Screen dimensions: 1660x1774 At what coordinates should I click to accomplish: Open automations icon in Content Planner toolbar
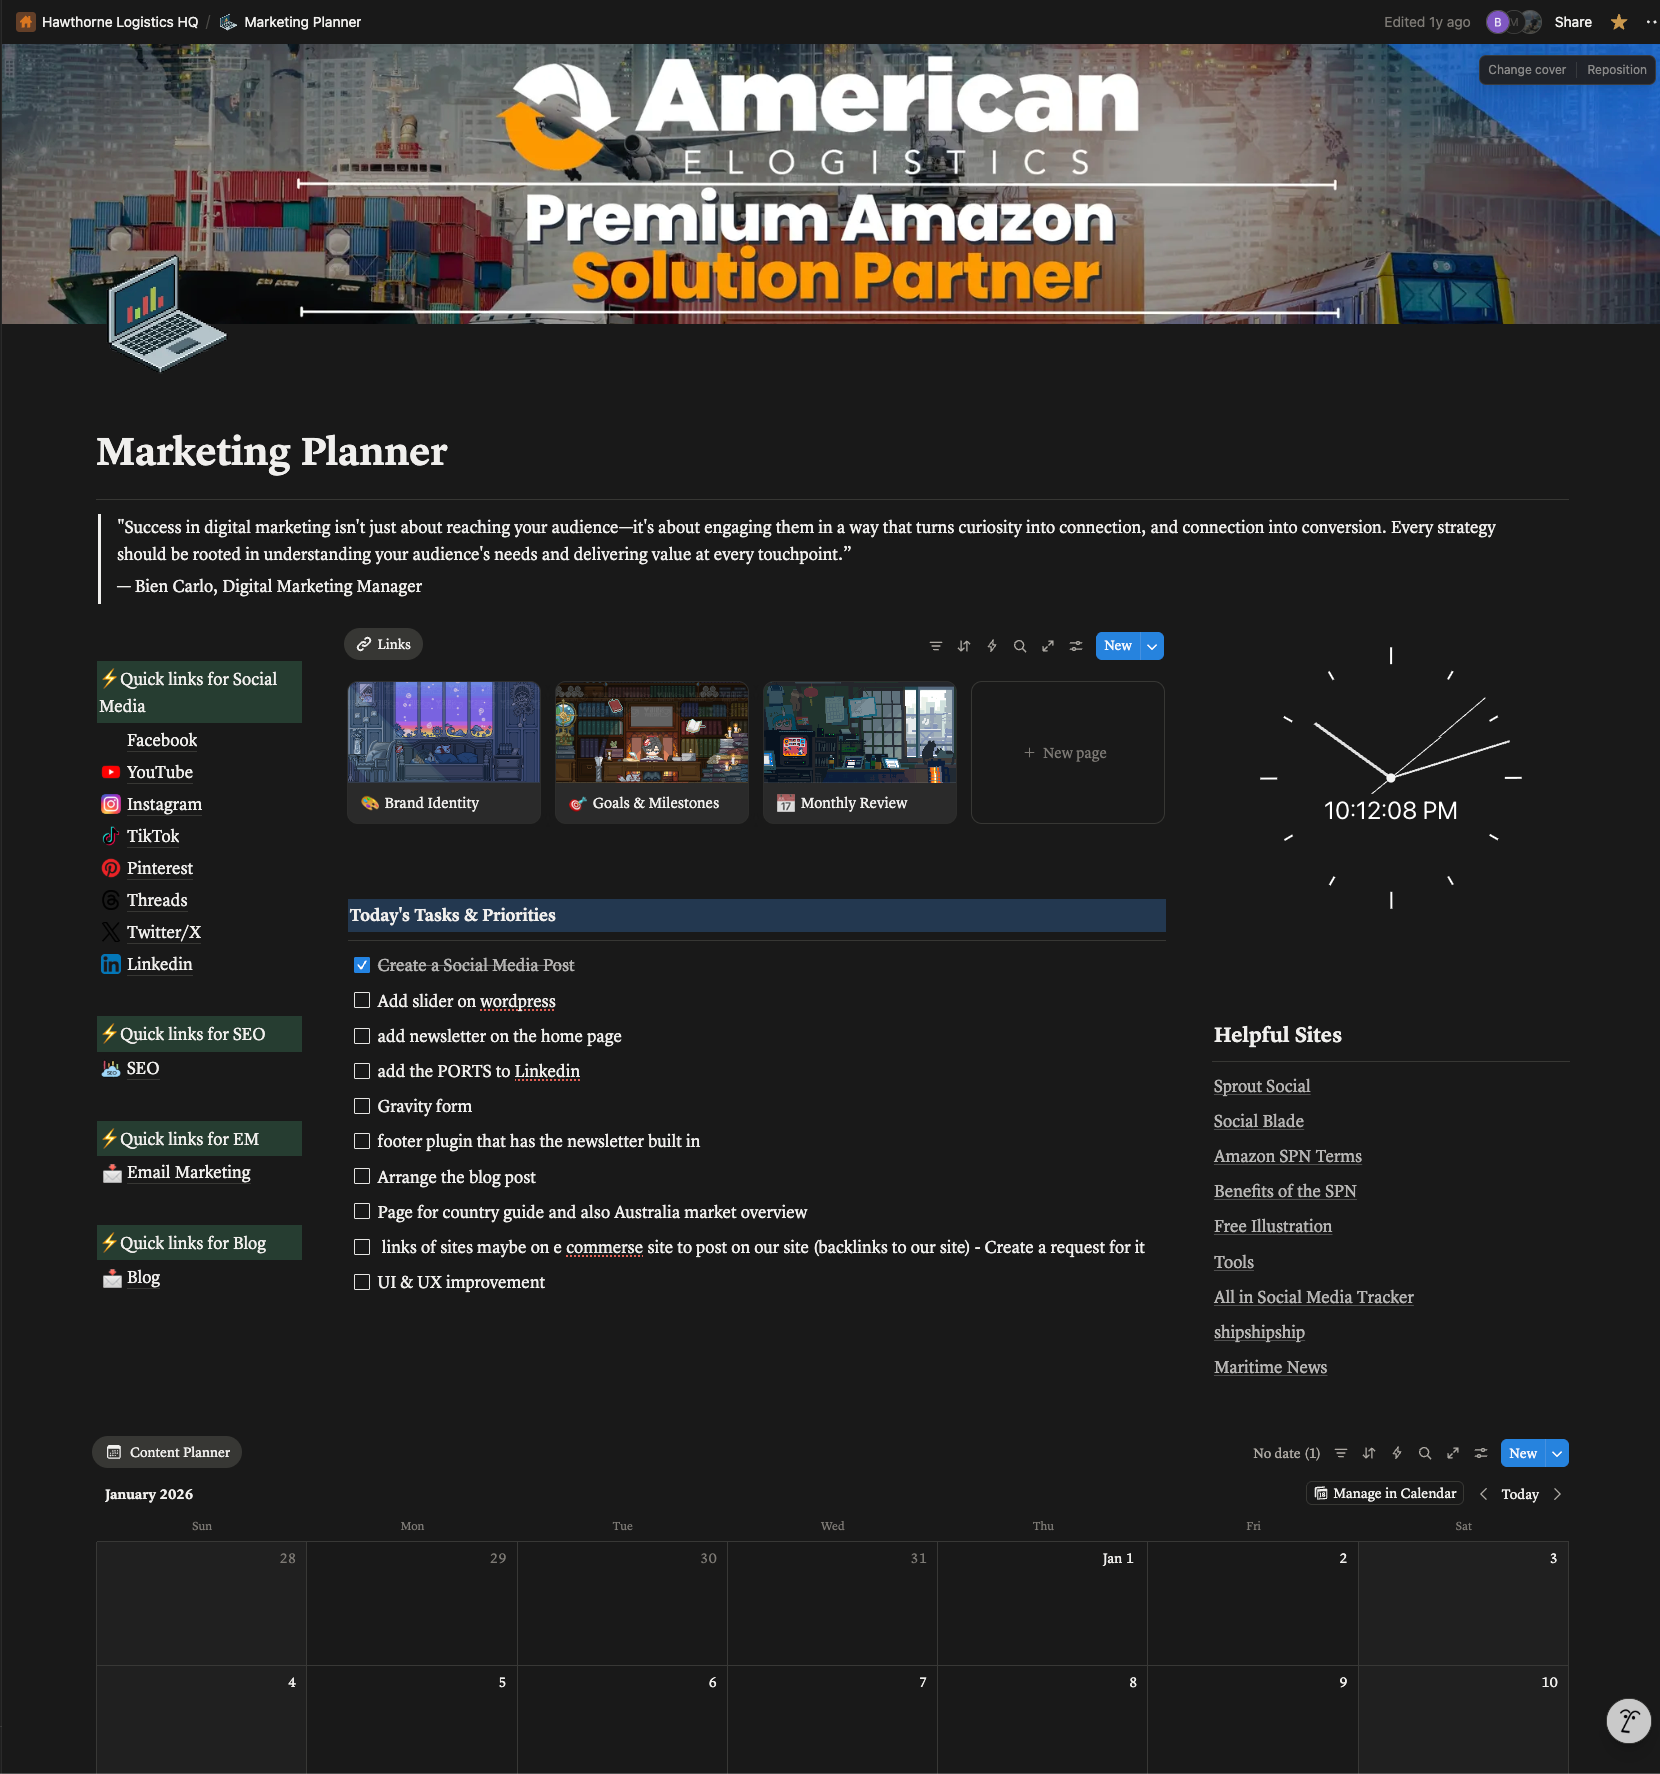click(x=1397, y=1453)
